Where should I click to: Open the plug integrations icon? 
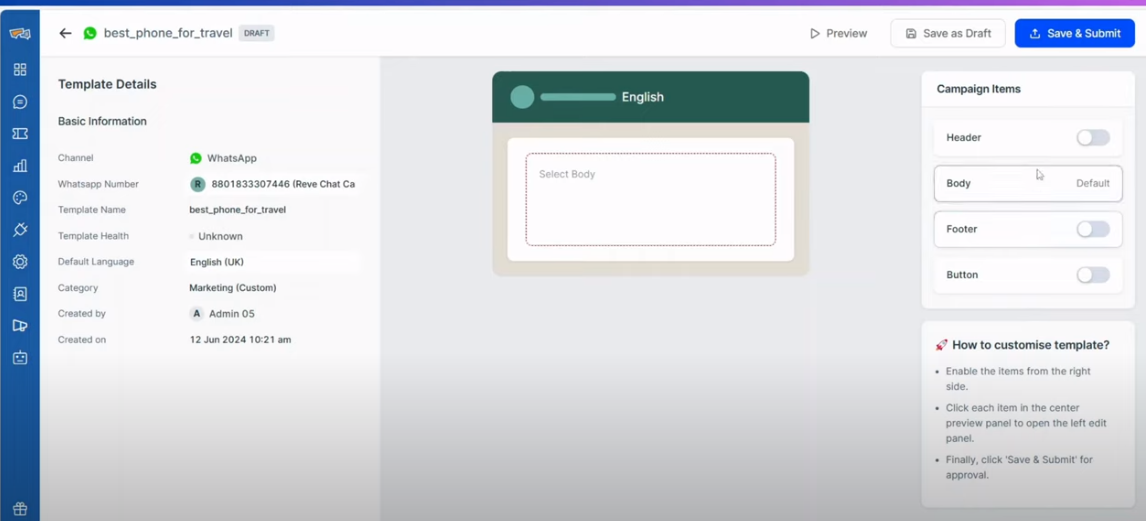point(20,230)
